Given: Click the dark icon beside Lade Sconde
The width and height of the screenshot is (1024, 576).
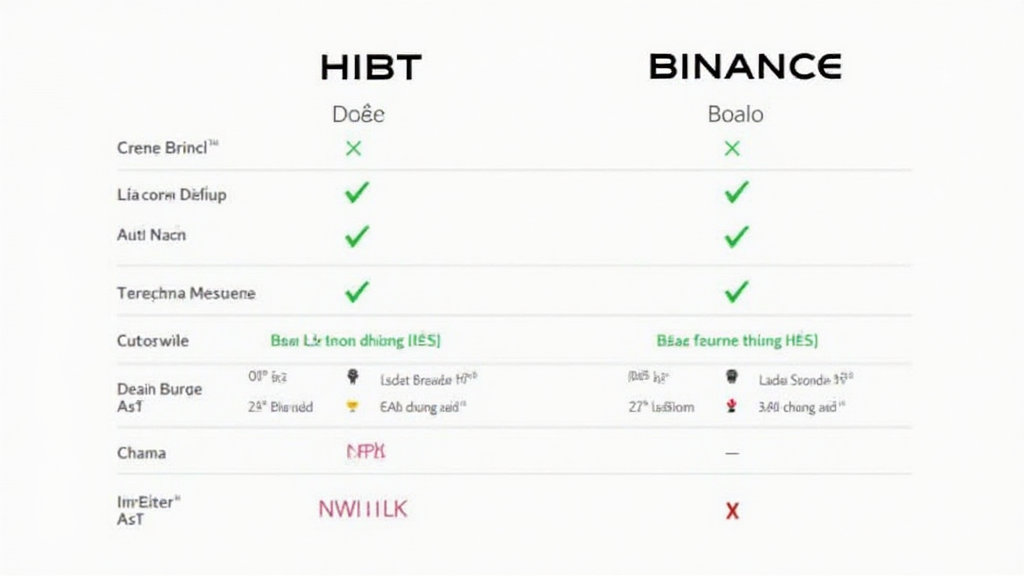Looking at the screenshot, I should click(x=732, y=378).
